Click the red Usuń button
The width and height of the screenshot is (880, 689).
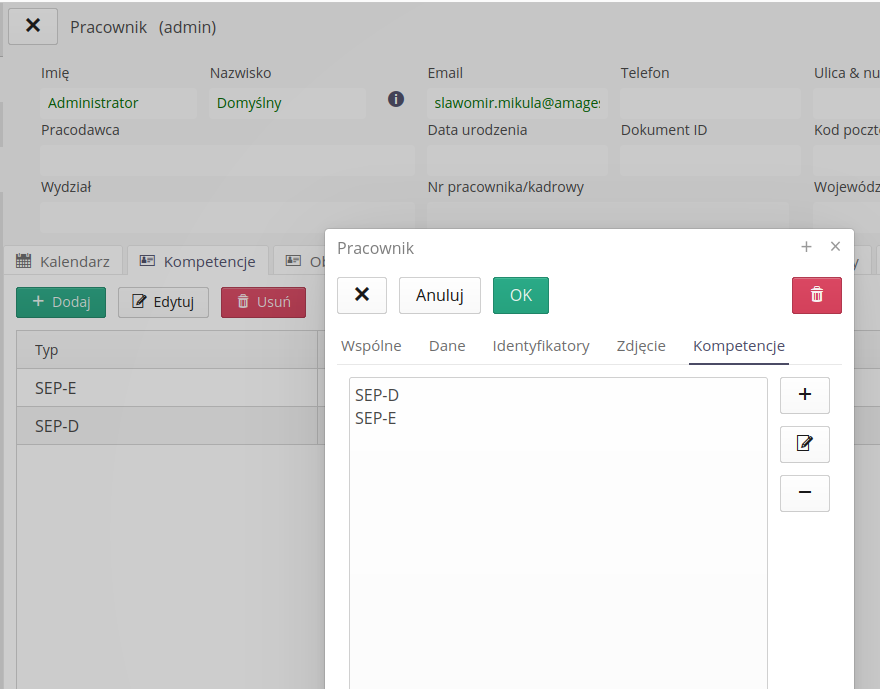(x=263, y=302)
